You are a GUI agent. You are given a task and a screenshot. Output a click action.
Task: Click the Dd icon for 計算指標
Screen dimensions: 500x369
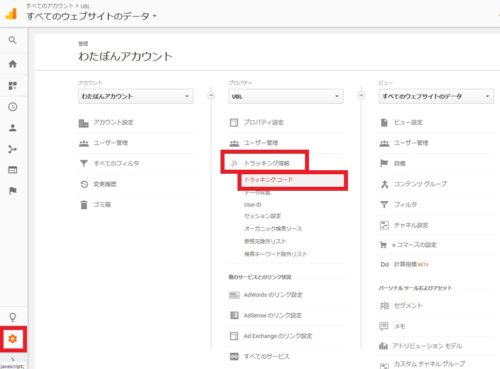click(x=384, y=264)
